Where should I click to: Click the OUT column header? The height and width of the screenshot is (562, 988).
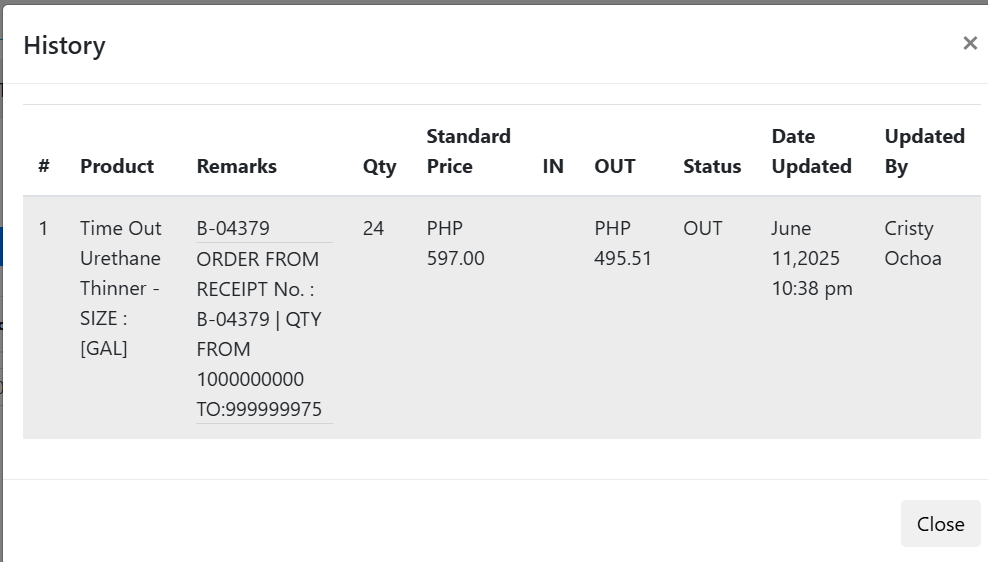pyautogui.click(x=614, y=166)
